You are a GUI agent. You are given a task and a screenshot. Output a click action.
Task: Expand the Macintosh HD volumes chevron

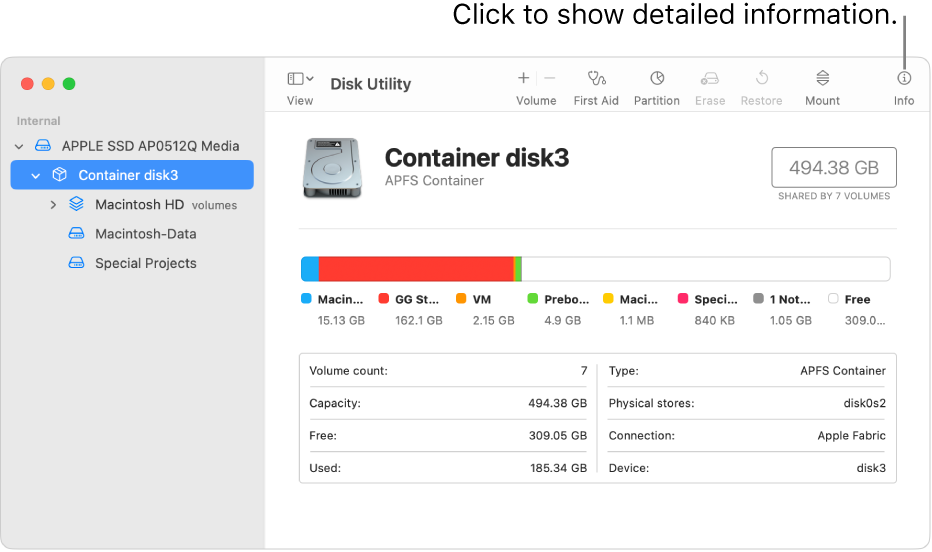point(53,205)
